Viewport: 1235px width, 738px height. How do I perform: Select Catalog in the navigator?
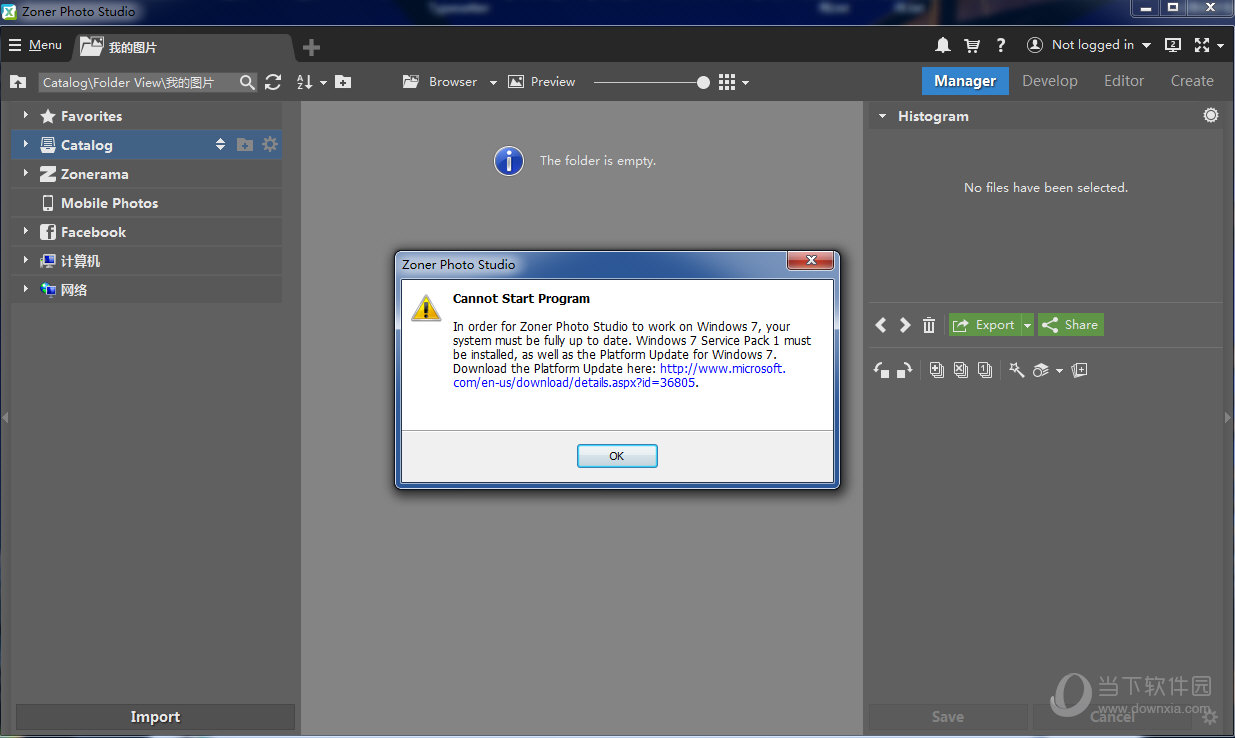[86, 145]
